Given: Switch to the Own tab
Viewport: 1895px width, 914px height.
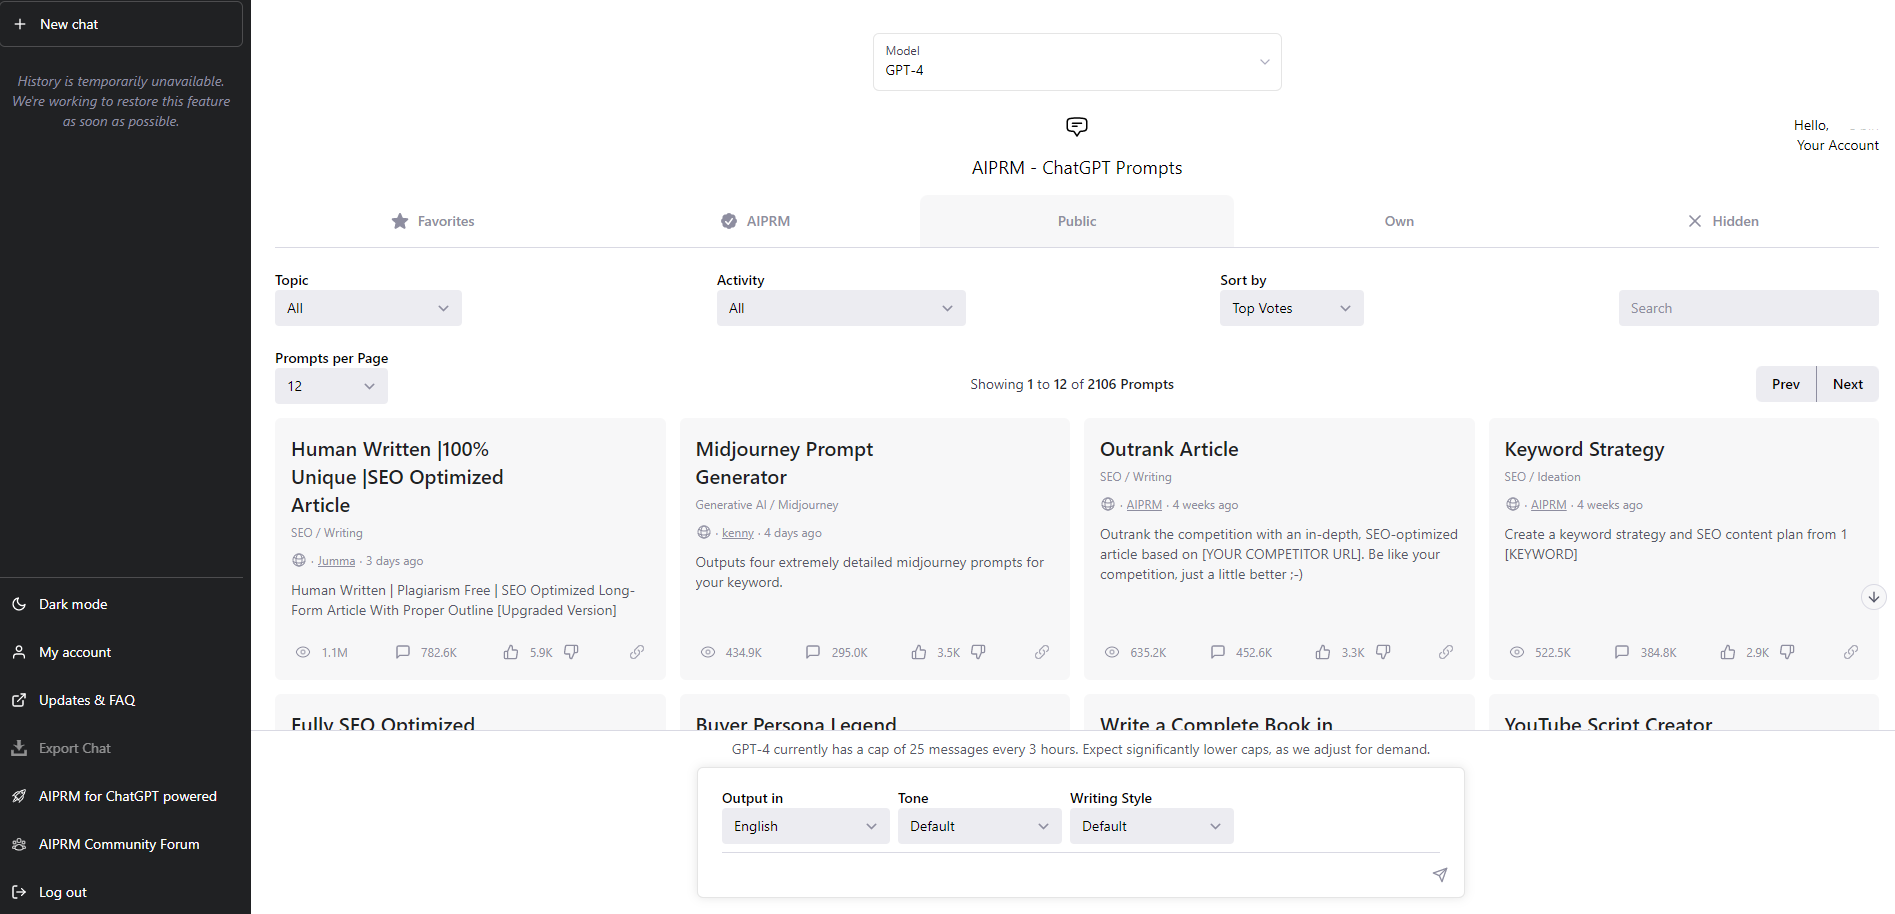Looking at the screenshot, I should tap(1399, 221).
